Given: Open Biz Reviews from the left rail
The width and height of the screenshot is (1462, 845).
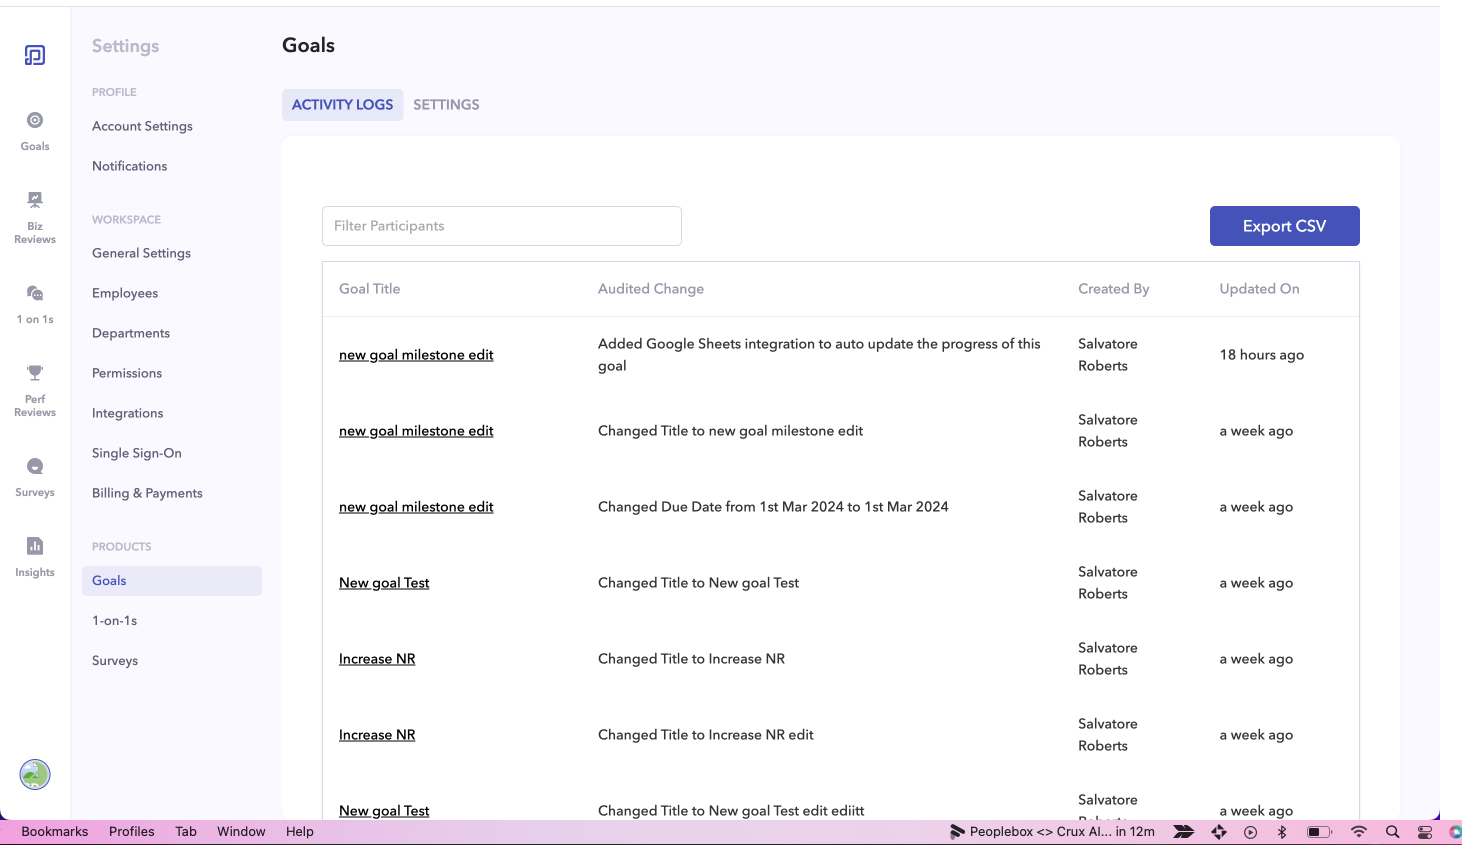Looking at the screenshot, I should (35, 217).
